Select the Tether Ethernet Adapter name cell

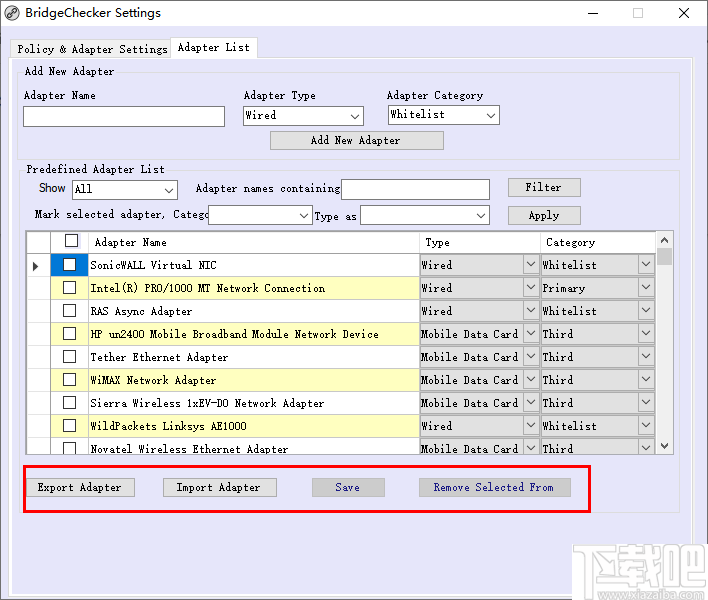[253, 357]
